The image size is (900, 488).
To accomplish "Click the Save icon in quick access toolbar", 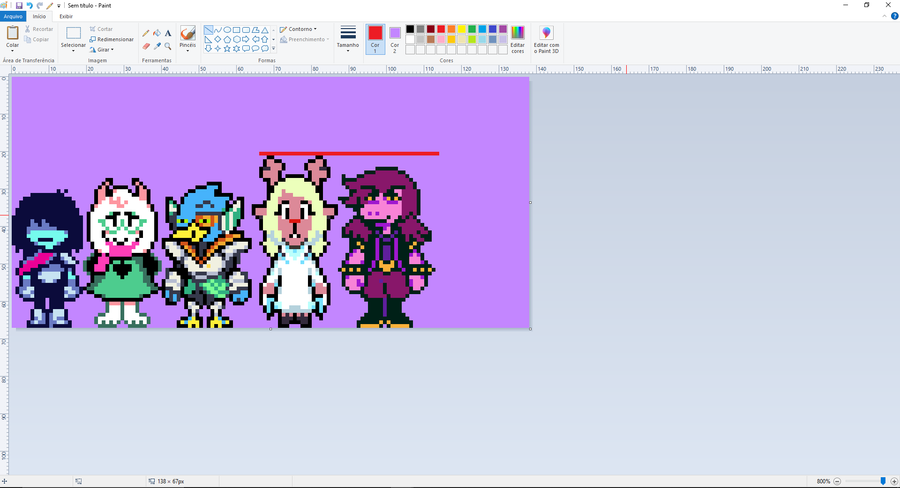I will (19, 5).
